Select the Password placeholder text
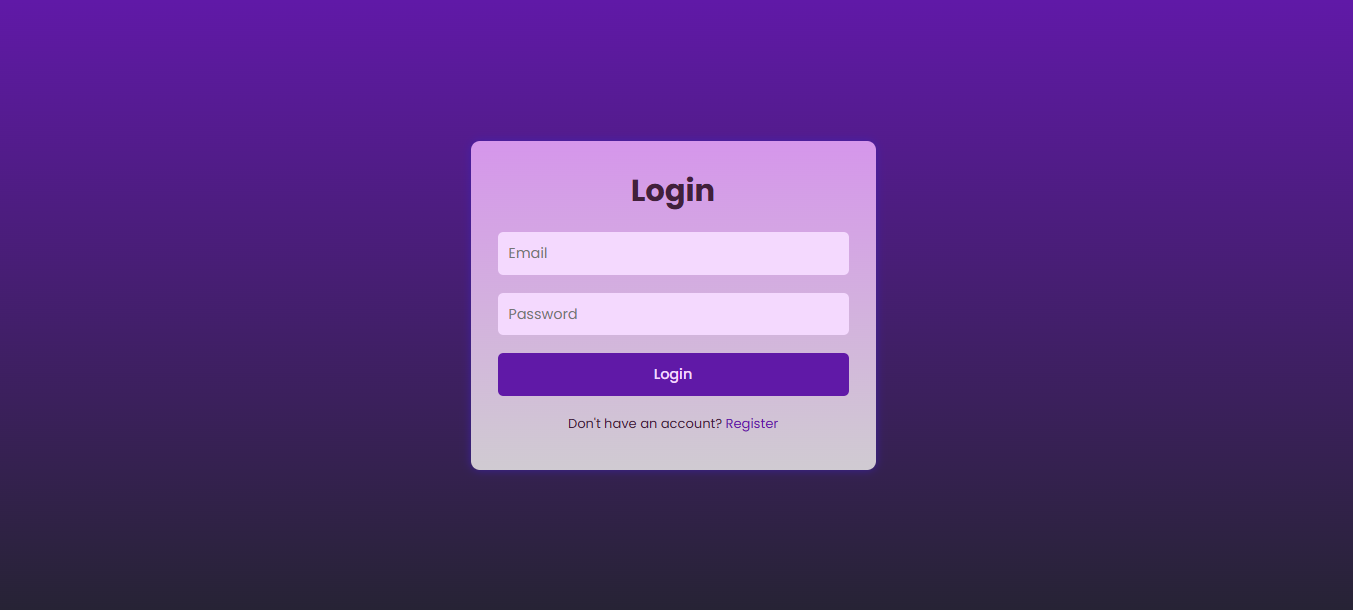The image size is (1353, 610). click(543, 314)
